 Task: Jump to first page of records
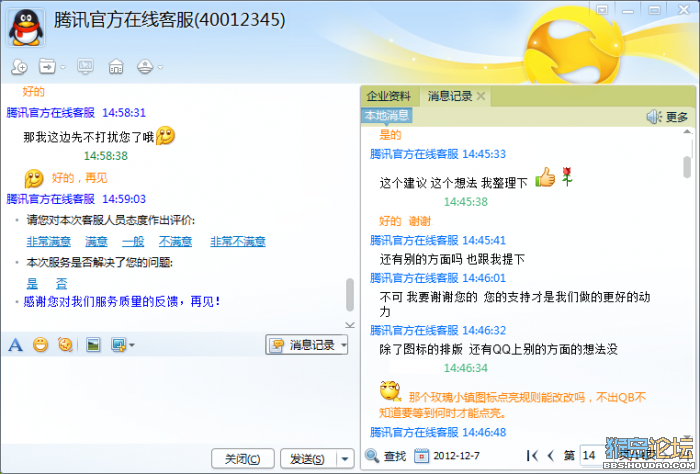tap(532, 456)
